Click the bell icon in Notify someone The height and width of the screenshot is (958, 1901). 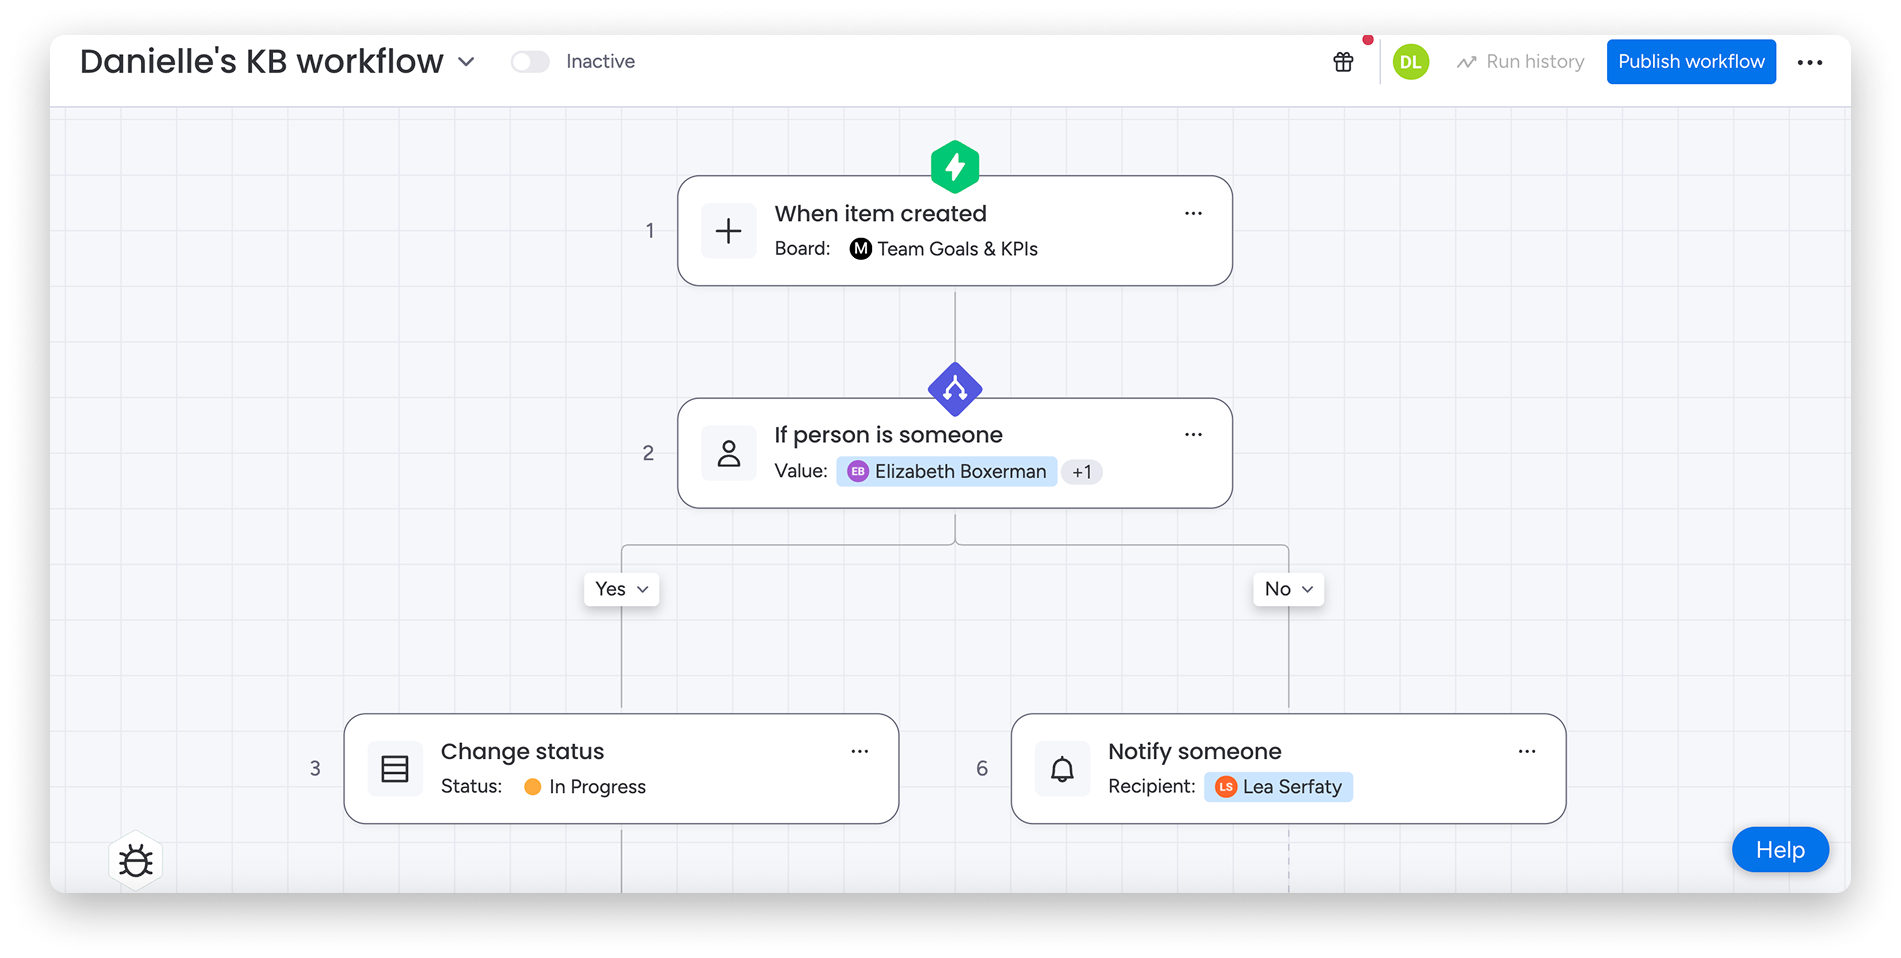click(1062, 769)
